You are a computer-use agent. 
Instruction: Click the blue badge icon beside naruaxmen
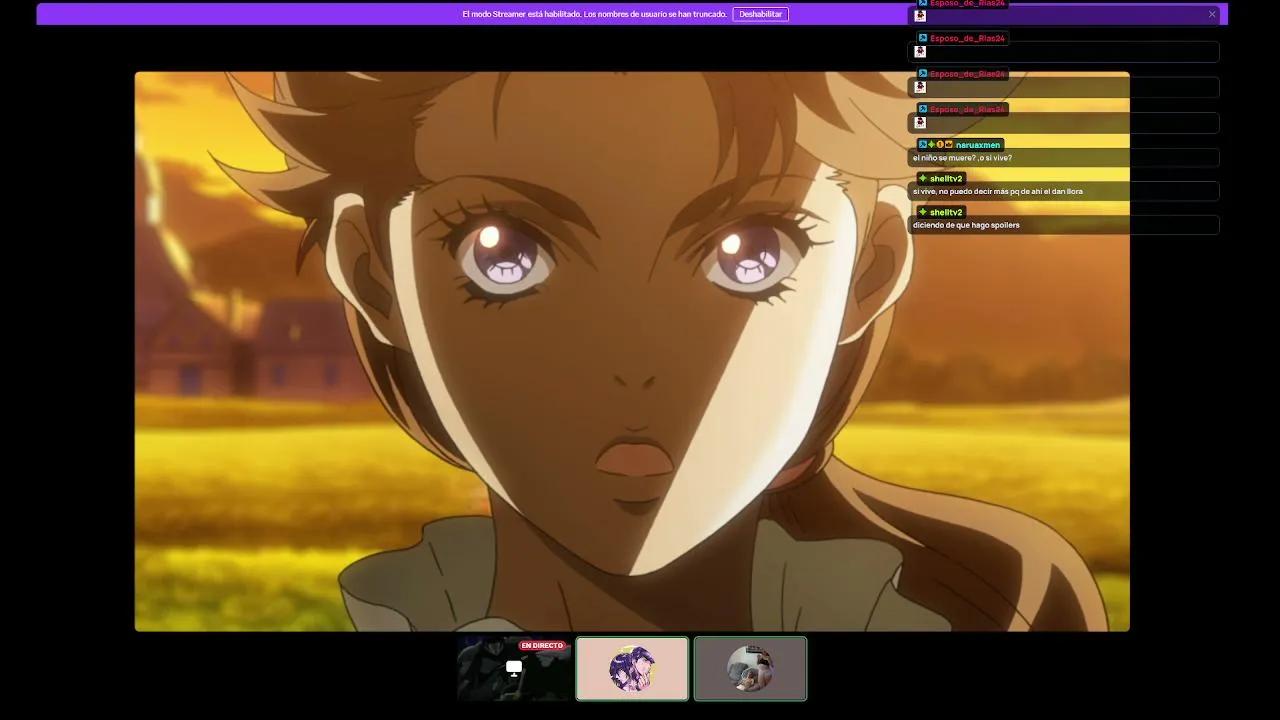(923, 145)
